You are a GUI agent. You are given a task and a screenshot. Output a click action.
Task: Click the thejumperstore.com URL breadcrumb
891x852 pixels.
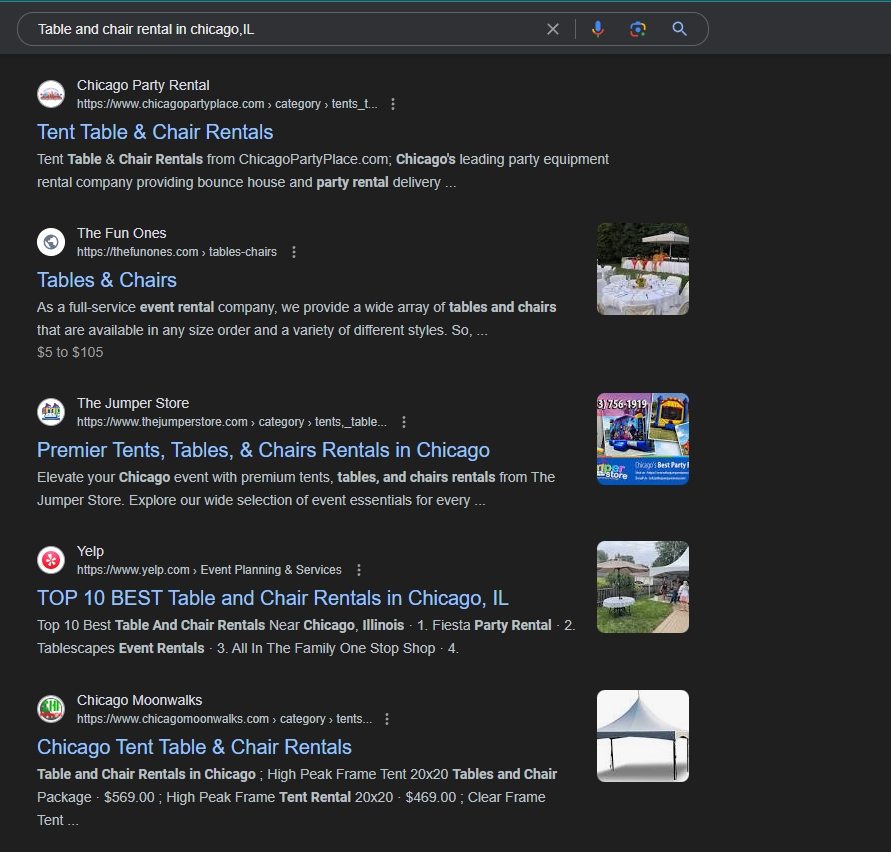(x=231, y=422)
